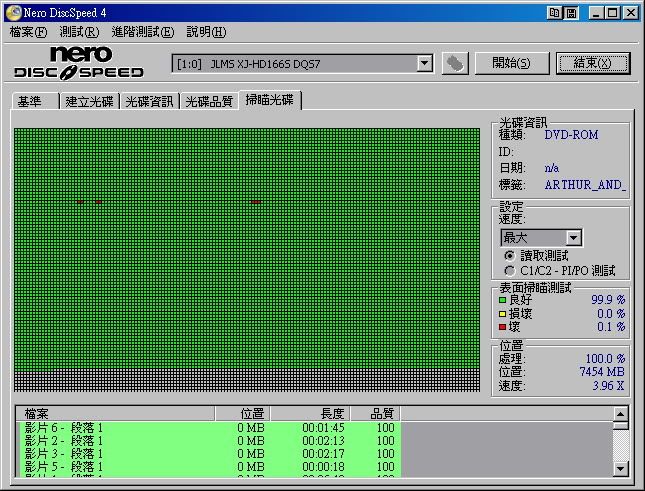Image resolution: width=645 pixels, height=491 pixels.
Task: Select the C1/C2 - PI/PO 測試 radio button
Action: click(510, 271)
